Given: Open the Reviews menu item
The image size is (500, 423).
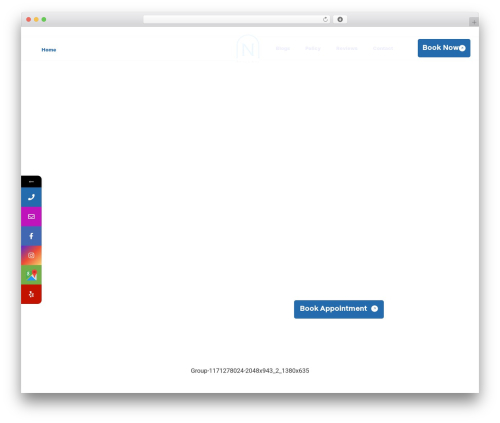Looking at the screenshot, I should pos(347,48).
